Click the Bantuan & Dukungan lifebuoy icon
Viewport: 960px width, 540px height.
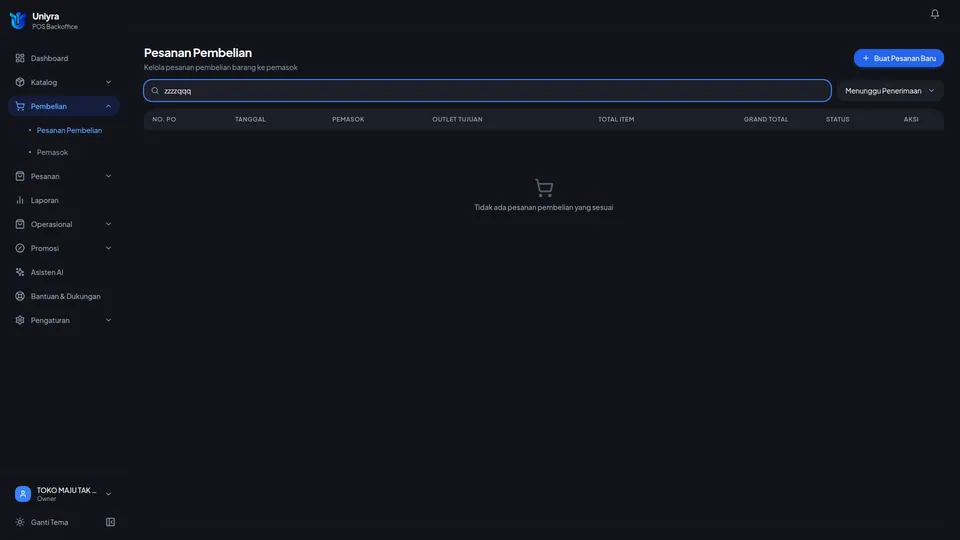click(20, 296)
